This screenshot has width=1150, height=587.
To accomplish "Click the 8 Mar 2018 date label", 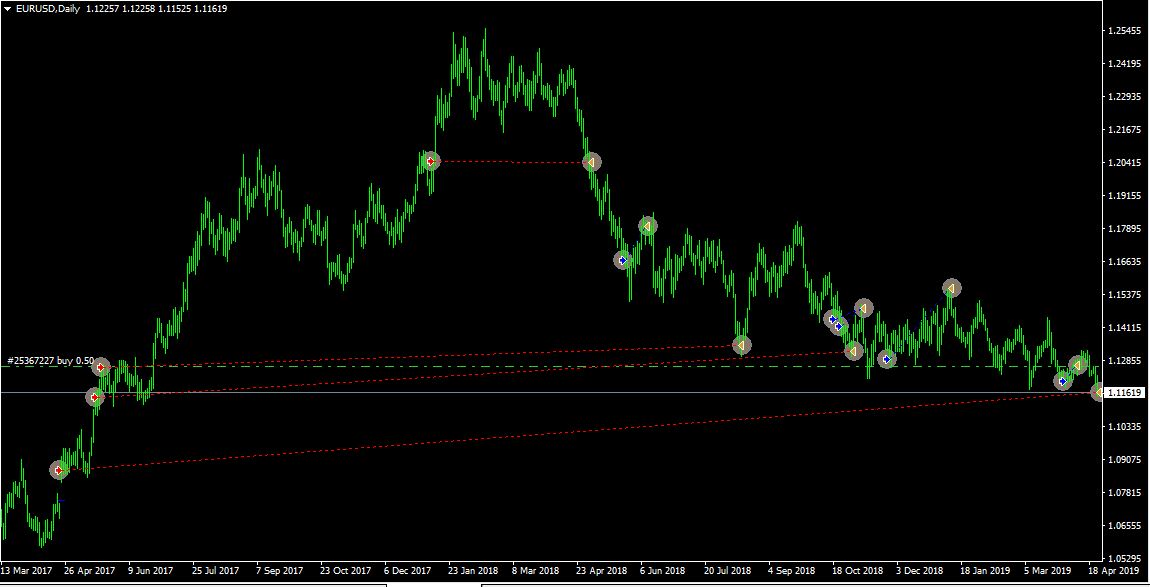I will [x=535, y=570].
